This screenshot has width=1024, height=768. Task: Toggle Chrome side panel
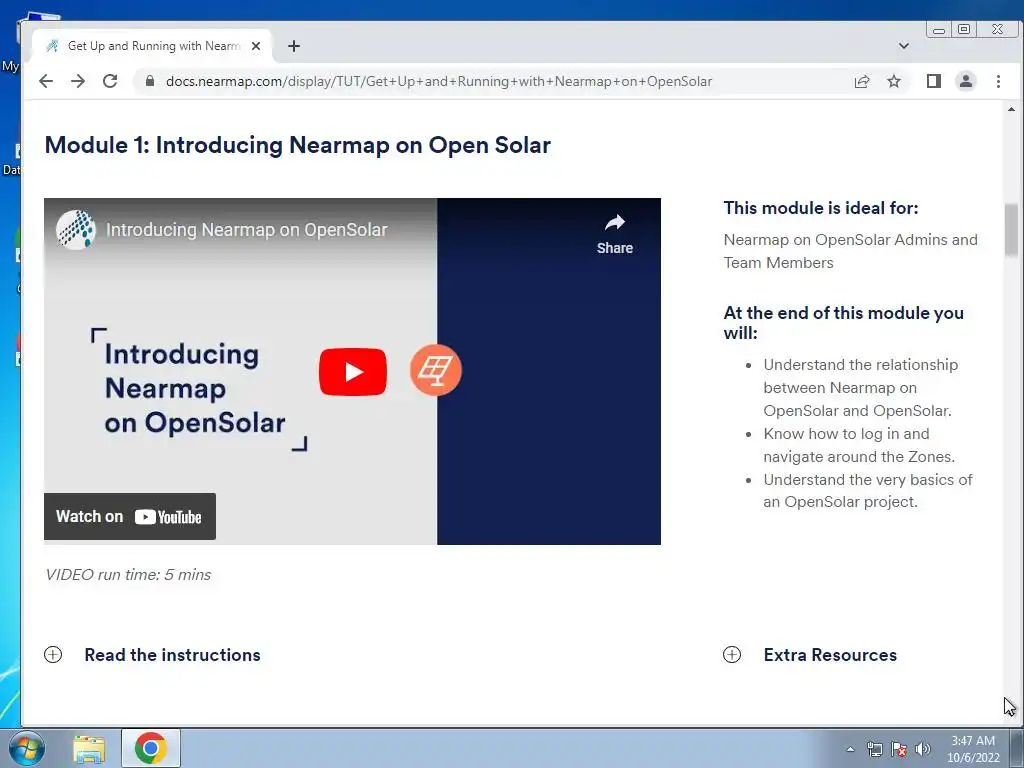pyautogui.click(x=934, y=81)
